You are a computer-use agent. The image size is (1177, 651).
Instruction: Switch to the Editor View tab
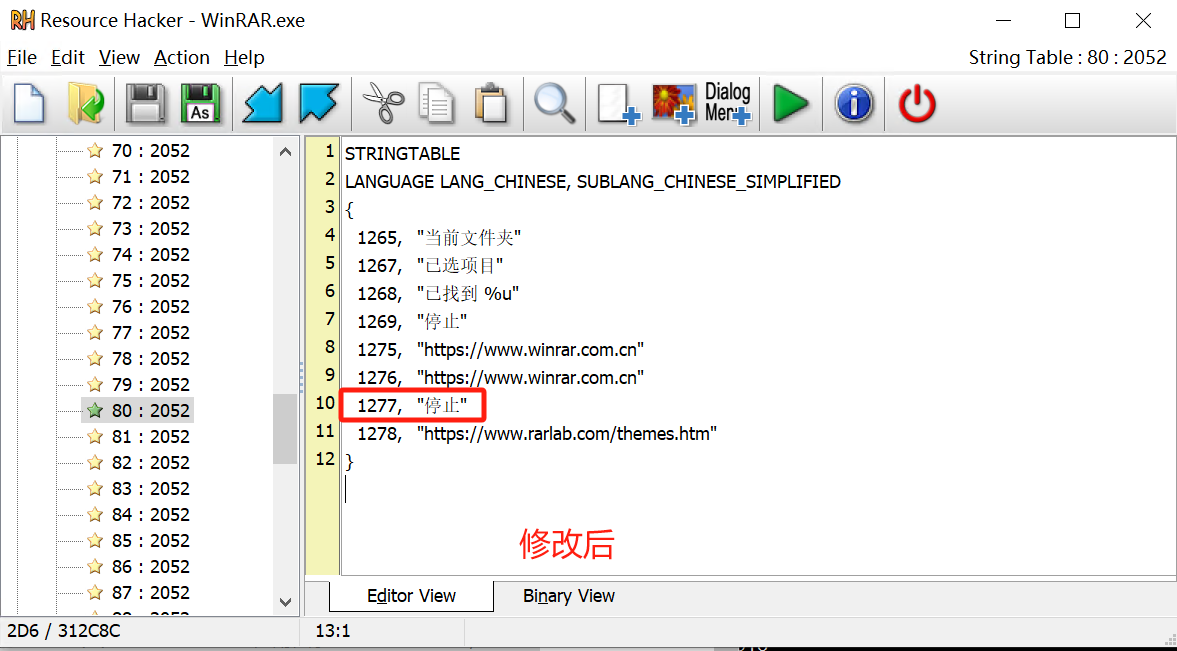coord(411,596)
